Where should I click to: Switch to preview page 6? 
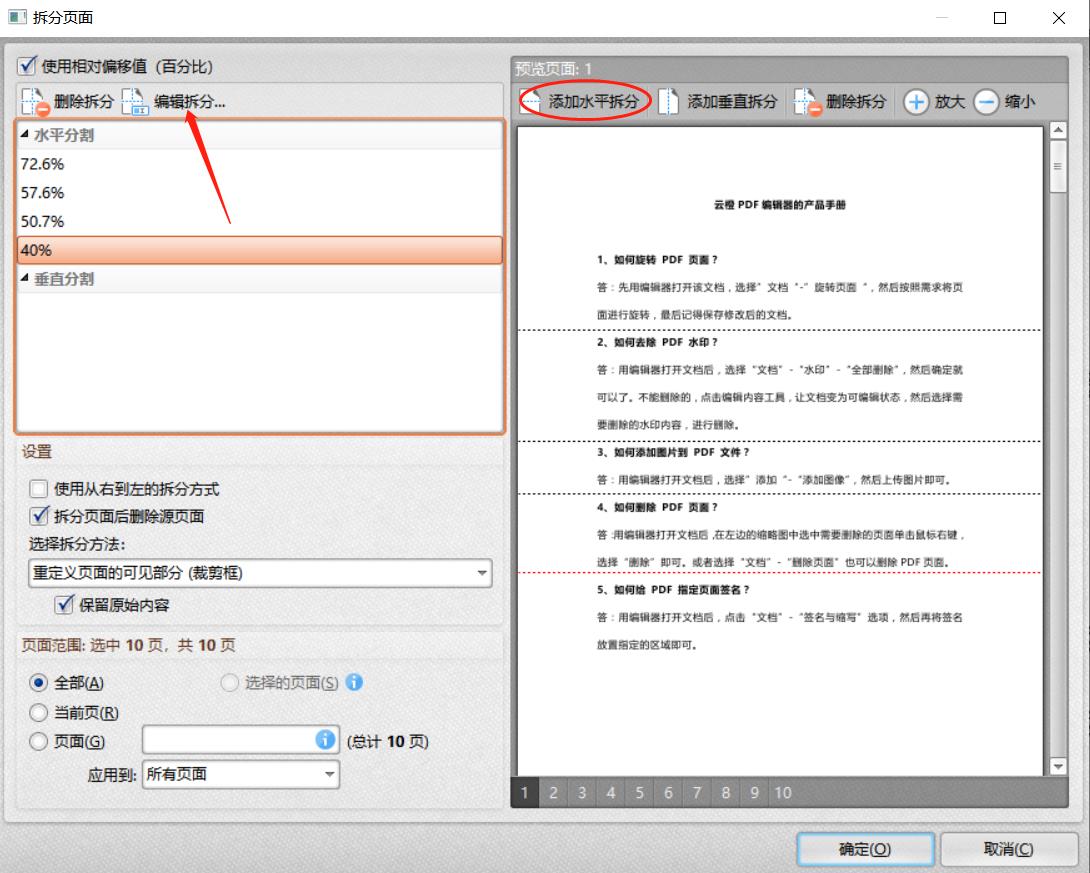click(x=668, y=792)
